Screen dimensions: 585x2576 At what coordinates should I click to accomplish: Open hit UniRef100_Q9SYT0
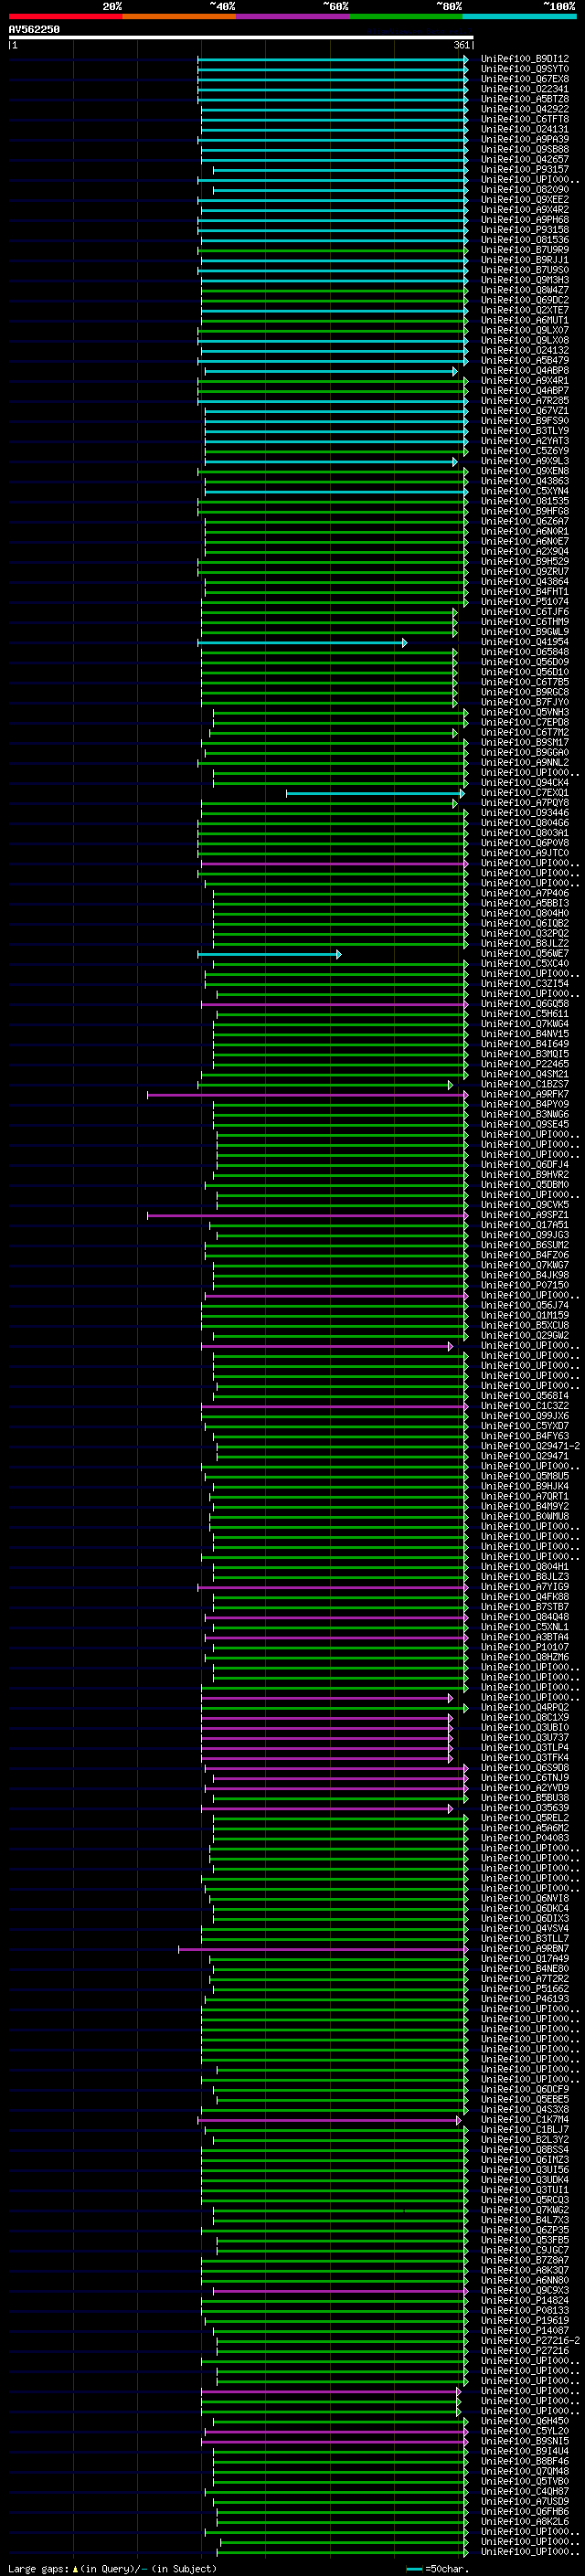tap(525, 69)
